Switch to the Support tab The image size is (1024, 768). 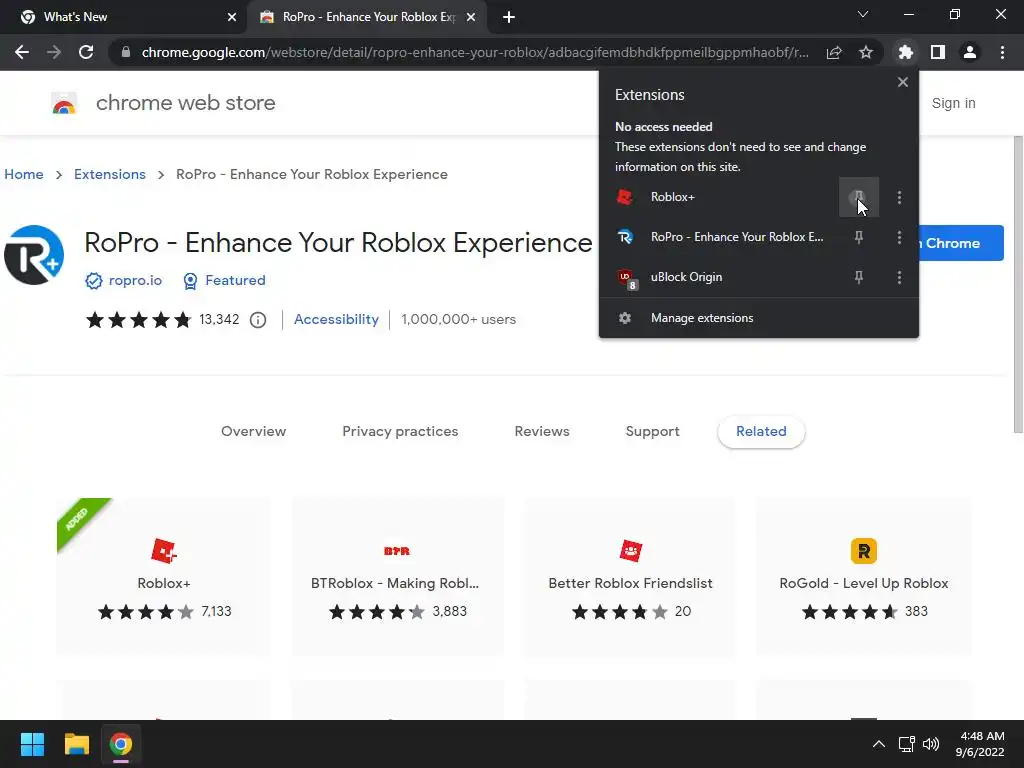click(652, 431)
